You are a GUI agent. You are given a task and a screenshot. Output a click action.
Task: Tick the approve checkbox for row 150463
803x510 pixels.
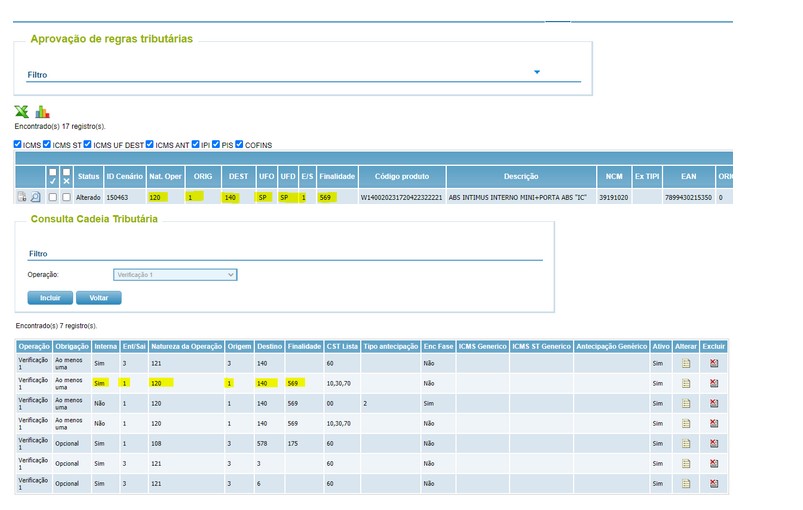53,197
